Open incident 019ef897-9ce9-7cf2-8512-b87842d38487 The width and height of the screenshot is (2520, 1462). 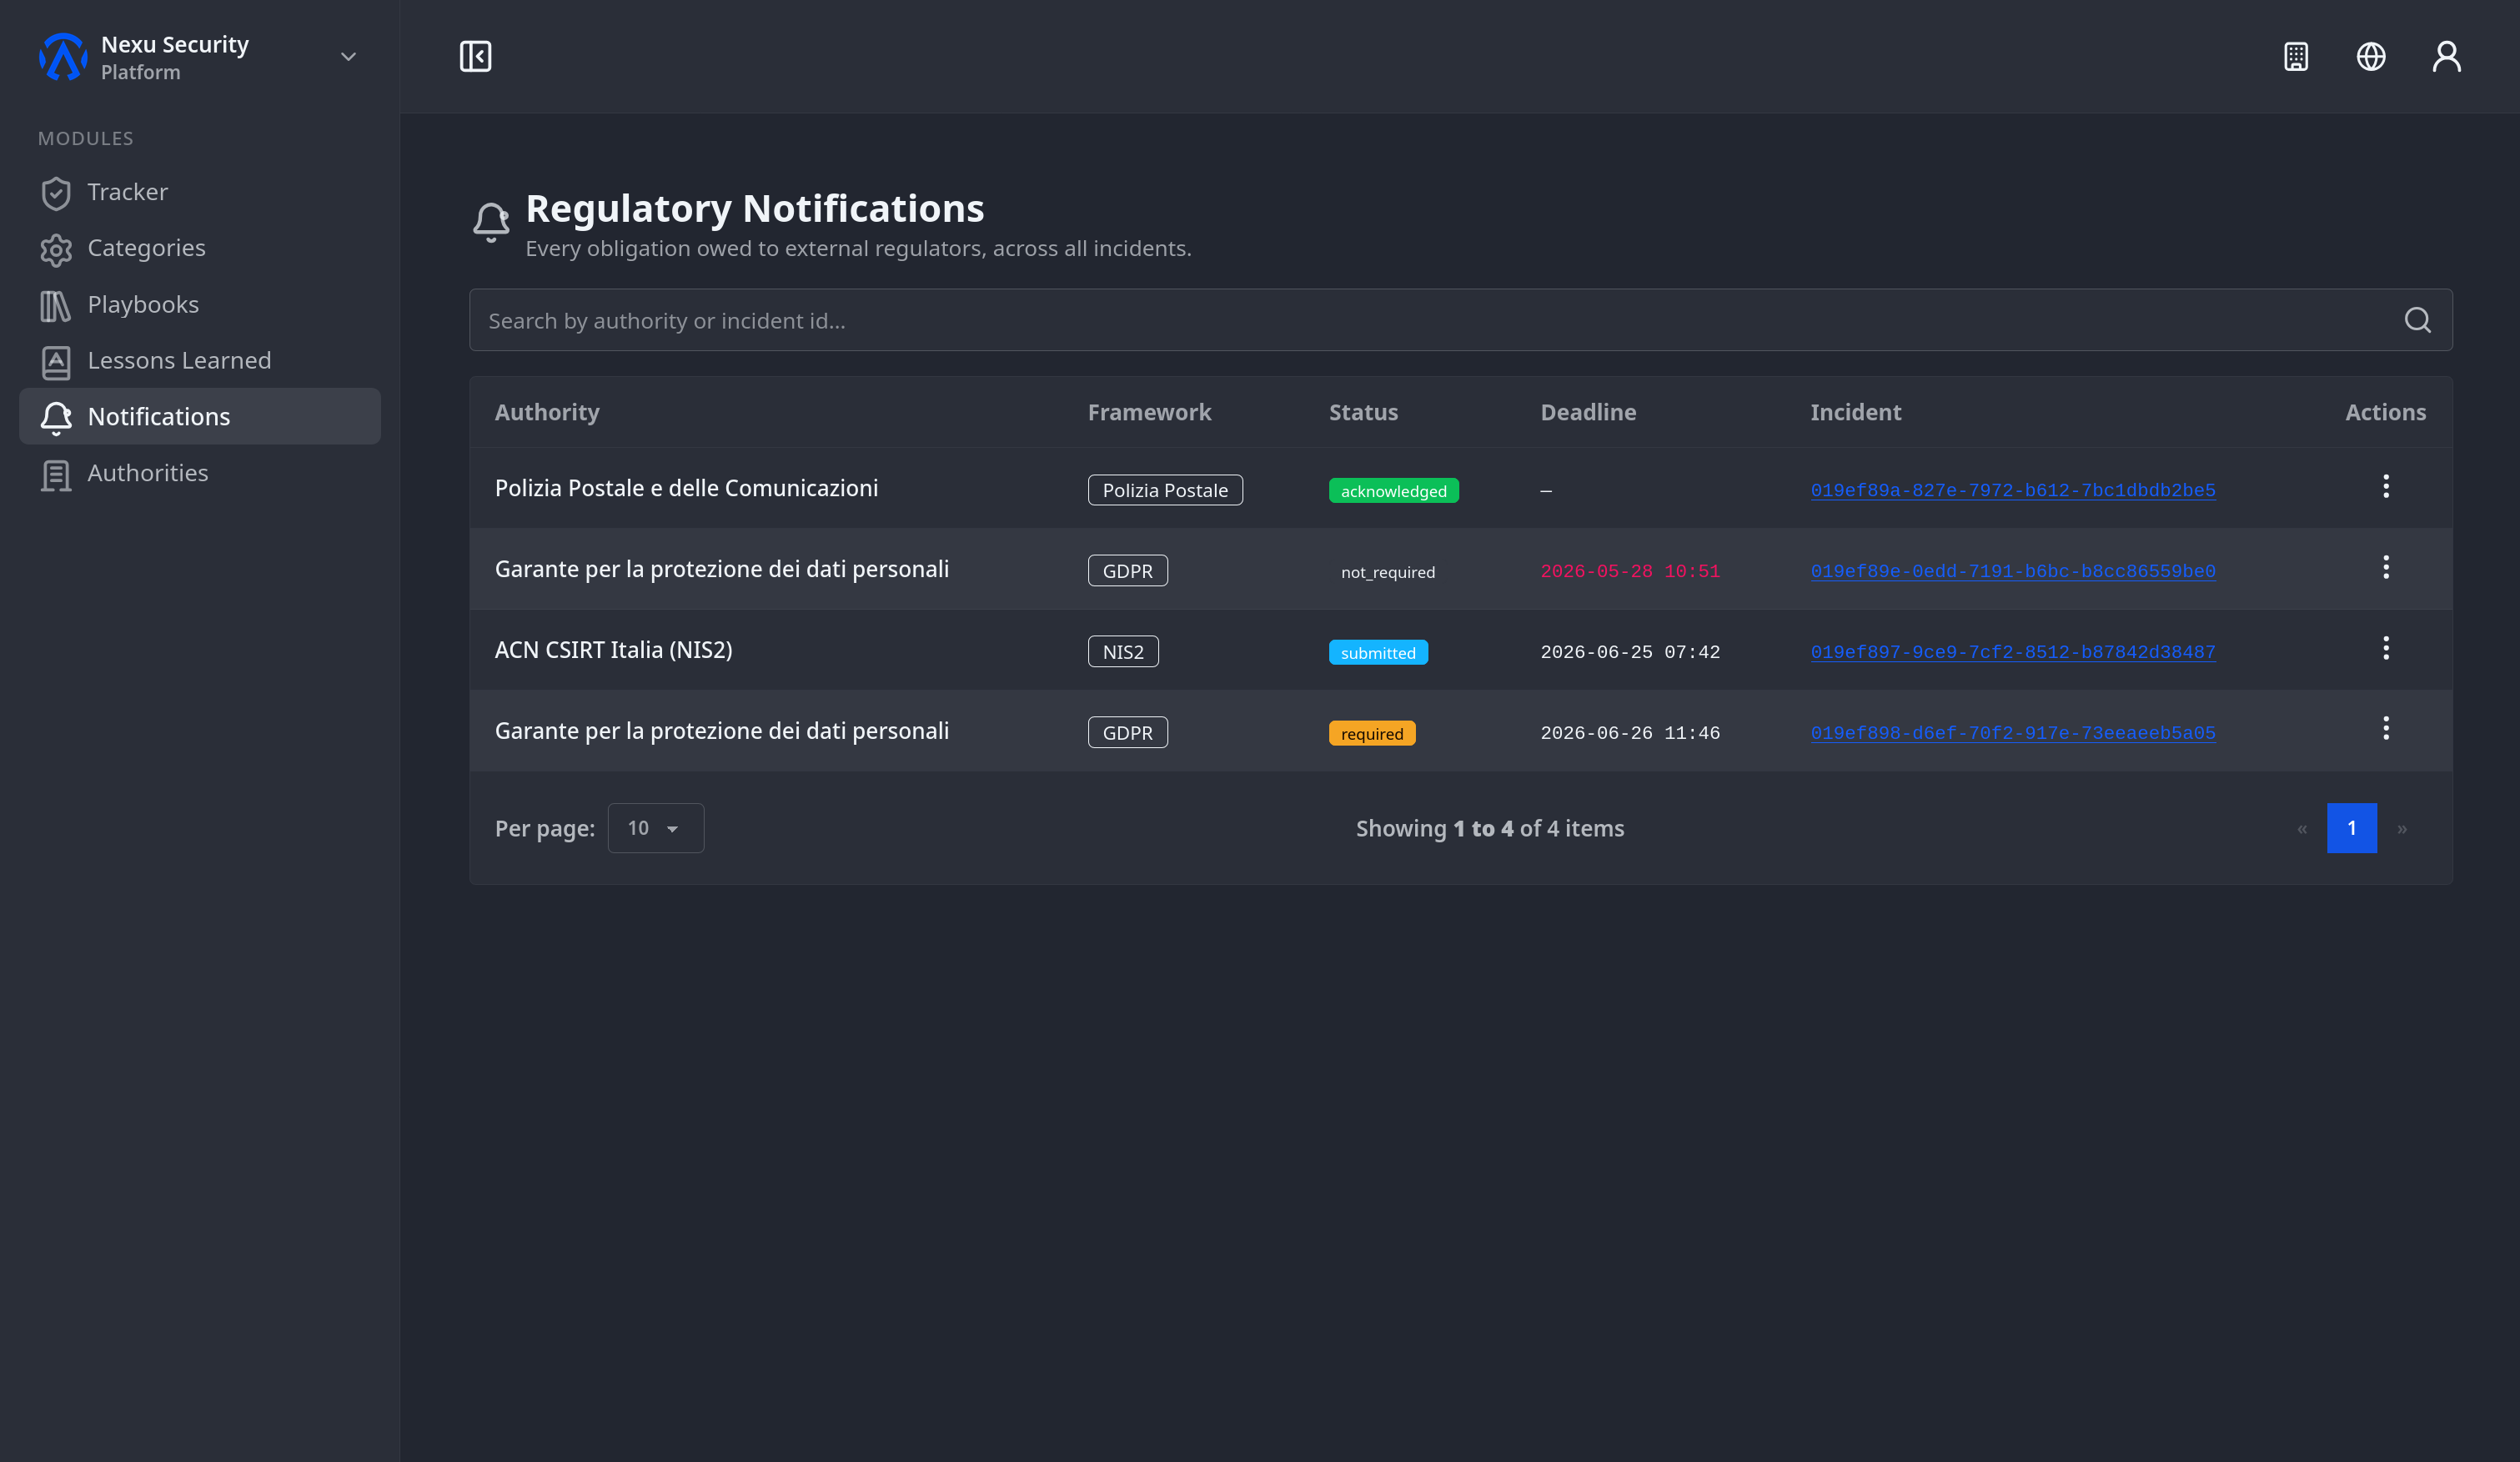[2012, 652]
